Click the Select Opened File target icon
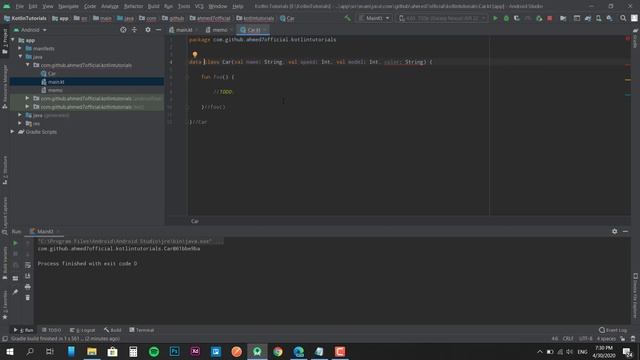Image resolution: width=640 pixels, height=360 pixels. coord(123,30)
